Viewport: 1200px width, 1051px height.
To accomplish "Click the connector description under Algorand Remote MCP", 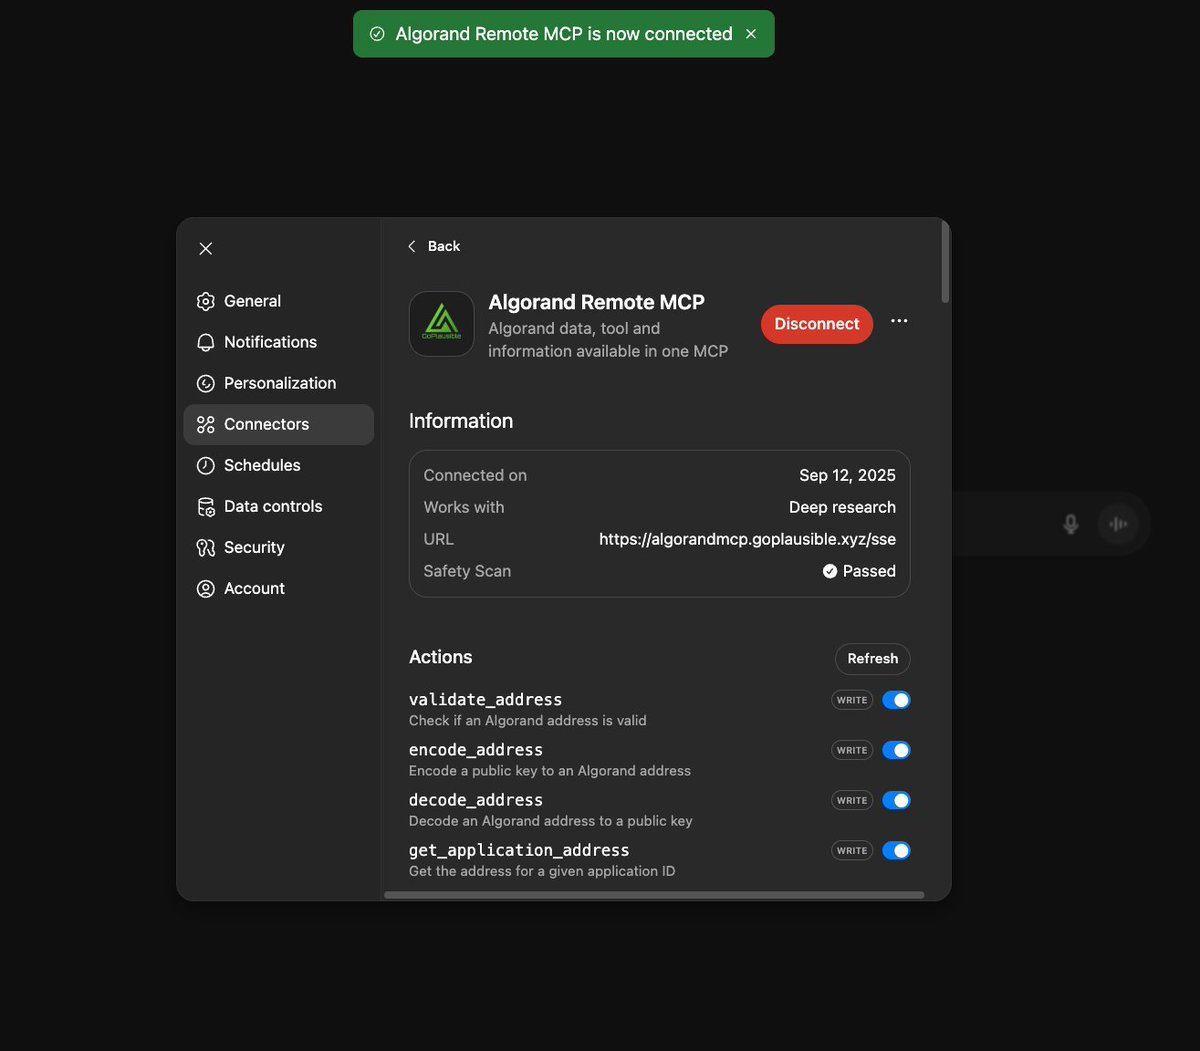I will coord(608,340).
